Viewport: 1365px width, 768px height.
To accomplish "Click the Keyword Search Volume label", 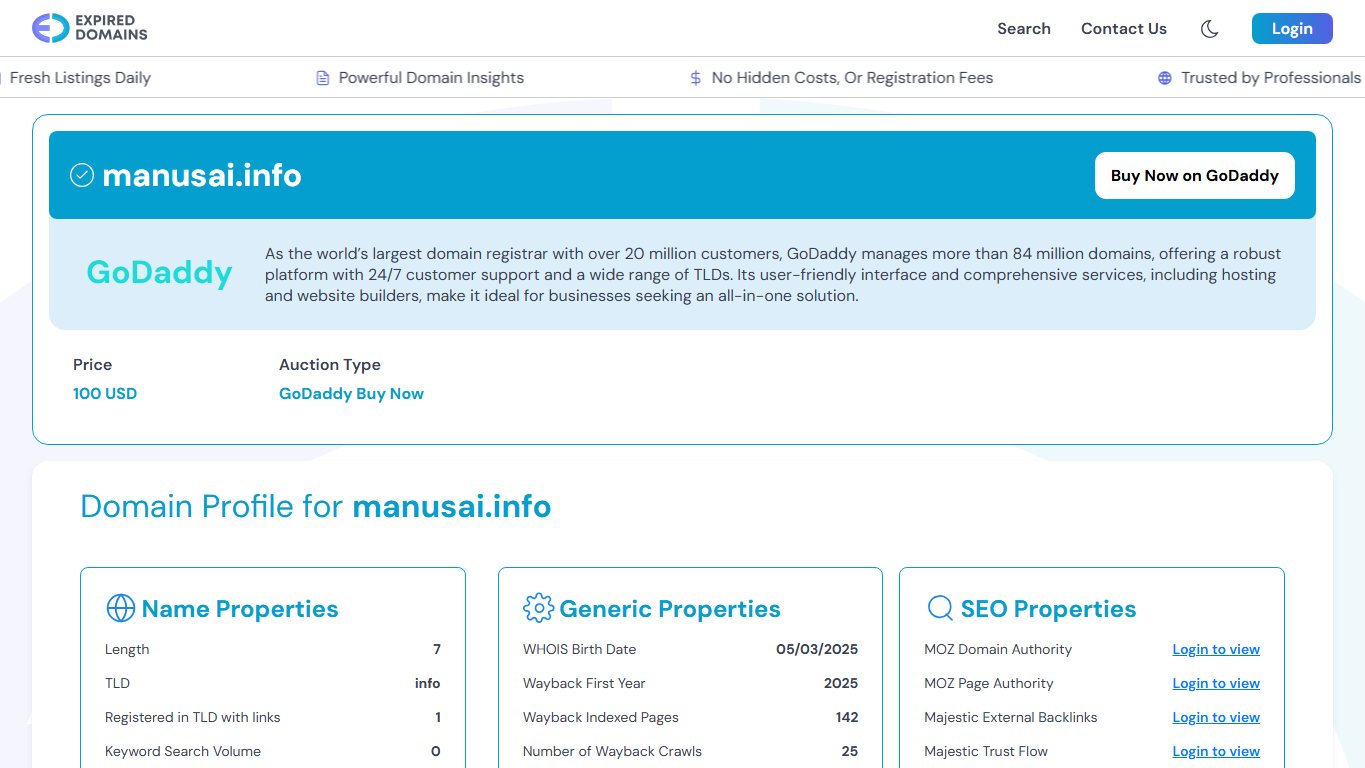I will 183,751.
